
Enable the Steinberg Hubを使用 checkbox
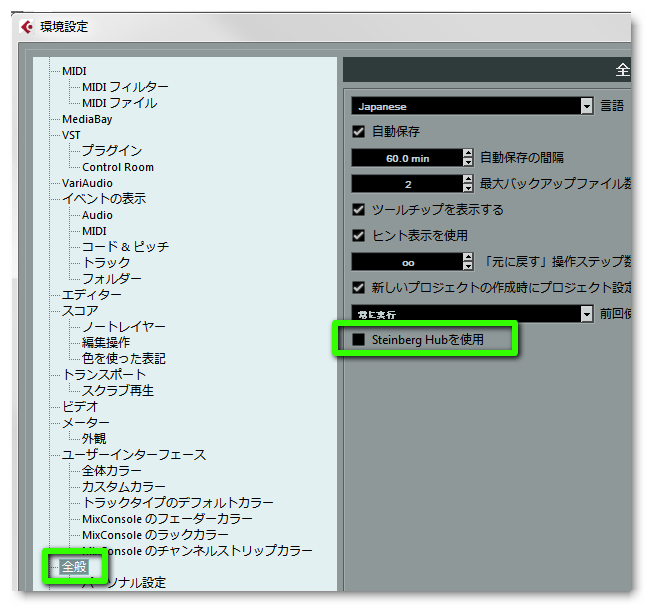359,340
